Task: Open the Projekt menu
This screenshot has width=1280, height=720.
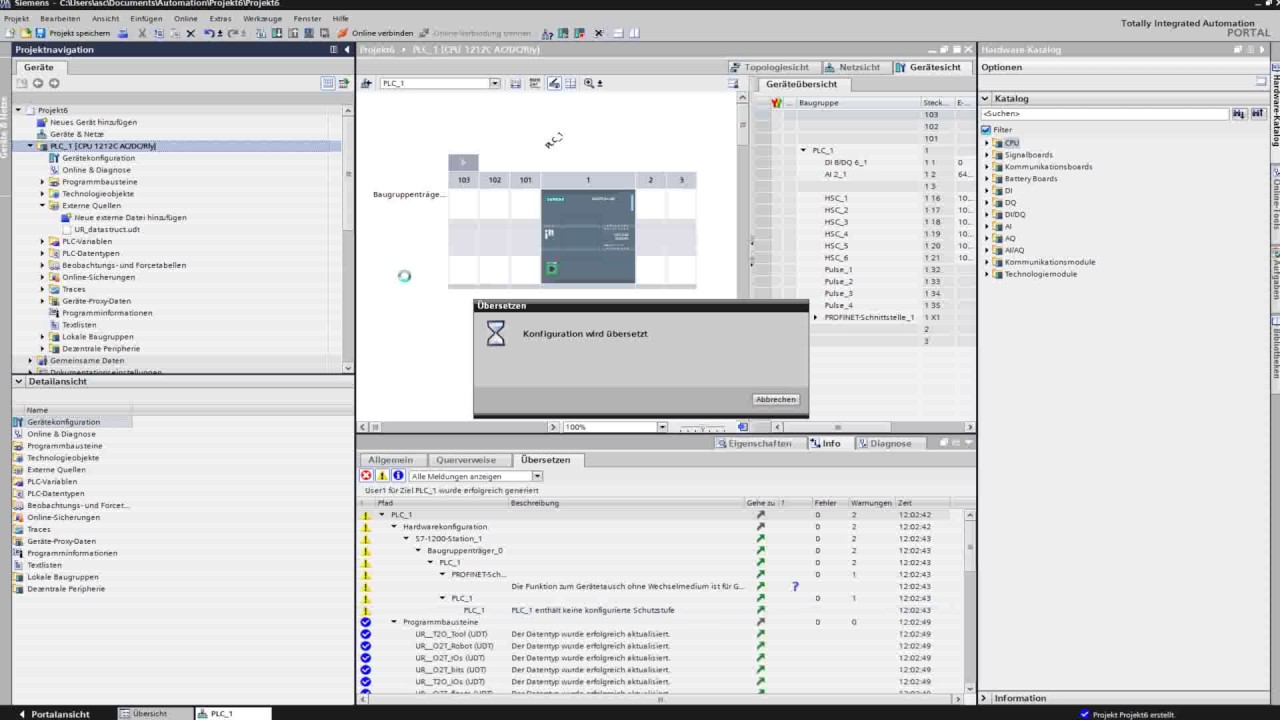Action: coord(16,18)
